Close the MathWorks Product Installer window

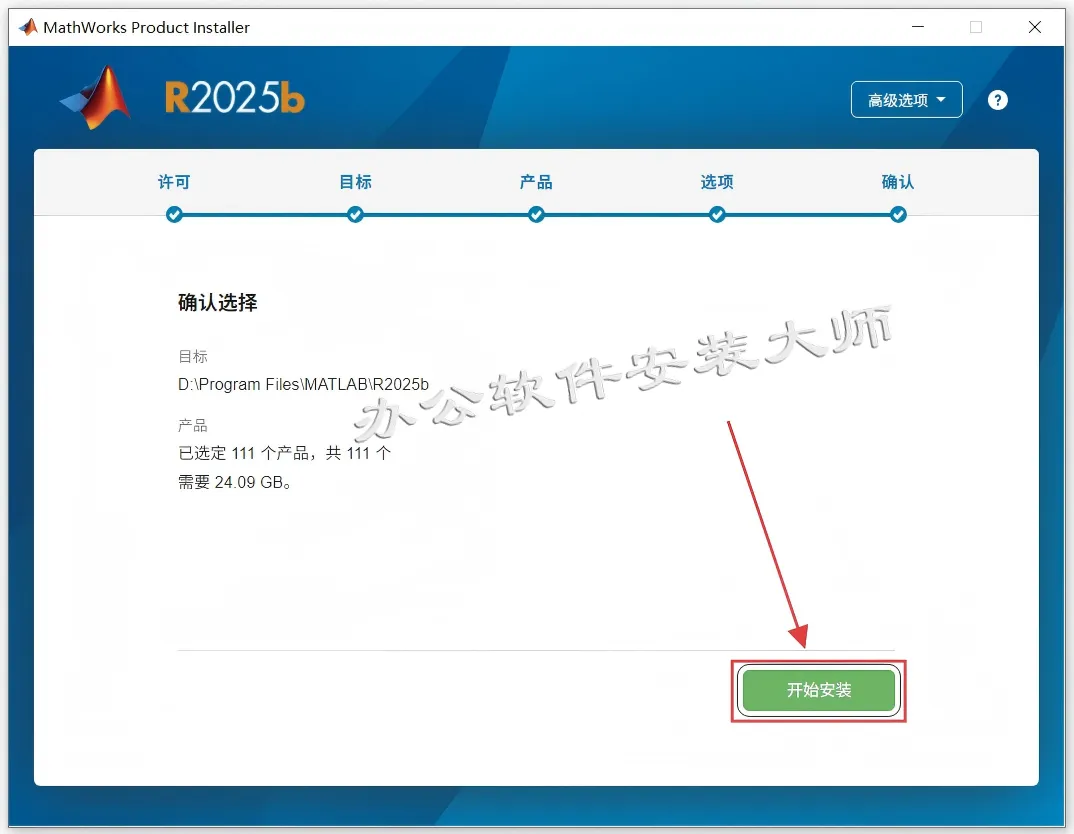[x=1035, y=27]
